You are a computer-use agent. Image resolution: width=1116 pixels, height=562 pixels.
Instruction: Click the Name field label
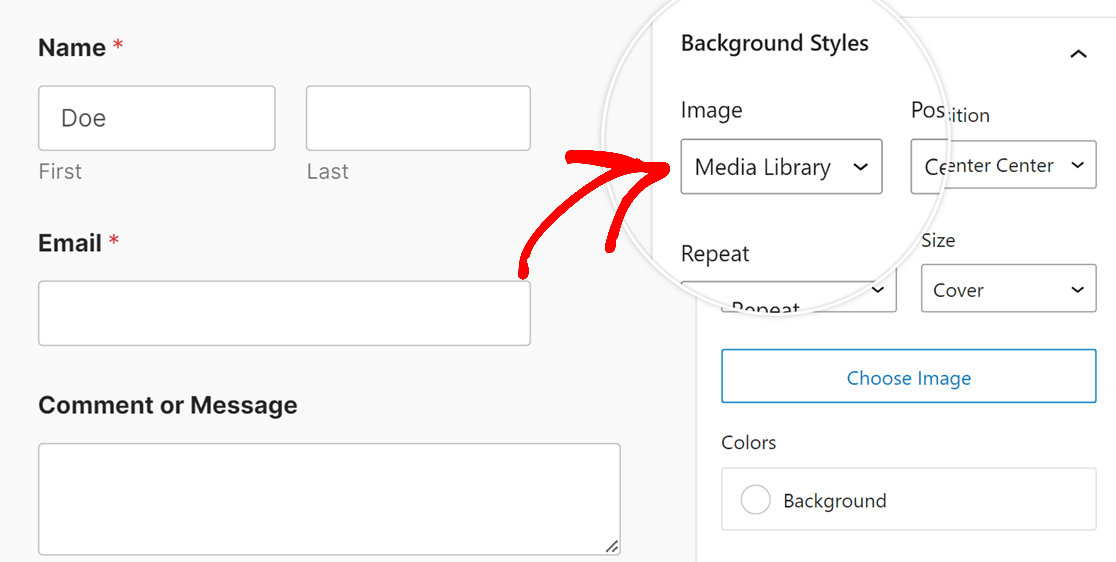(72, 48)
